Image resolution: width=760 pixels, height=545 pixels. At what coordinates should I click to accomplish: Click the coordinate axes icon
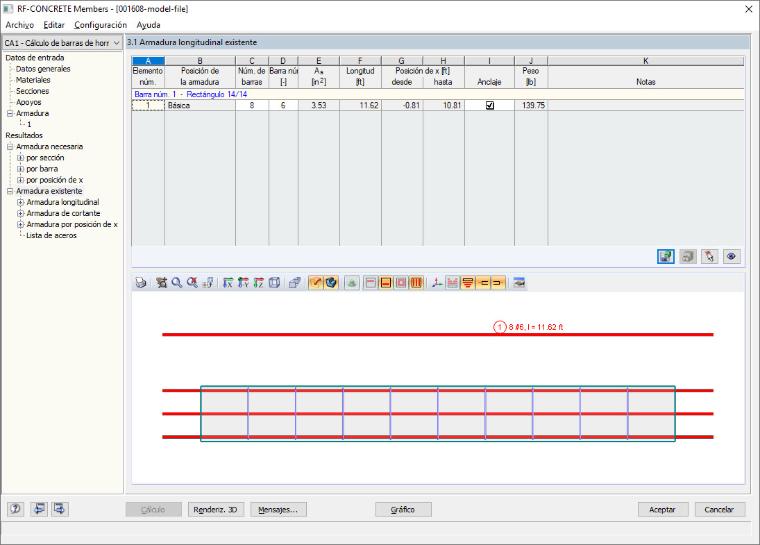(437, 282)
